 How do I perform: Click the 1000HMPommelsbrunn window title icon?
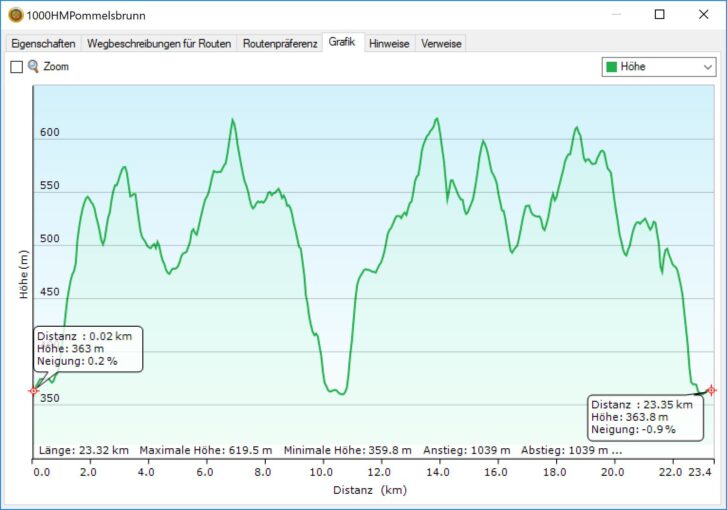(x=15, y=15)
